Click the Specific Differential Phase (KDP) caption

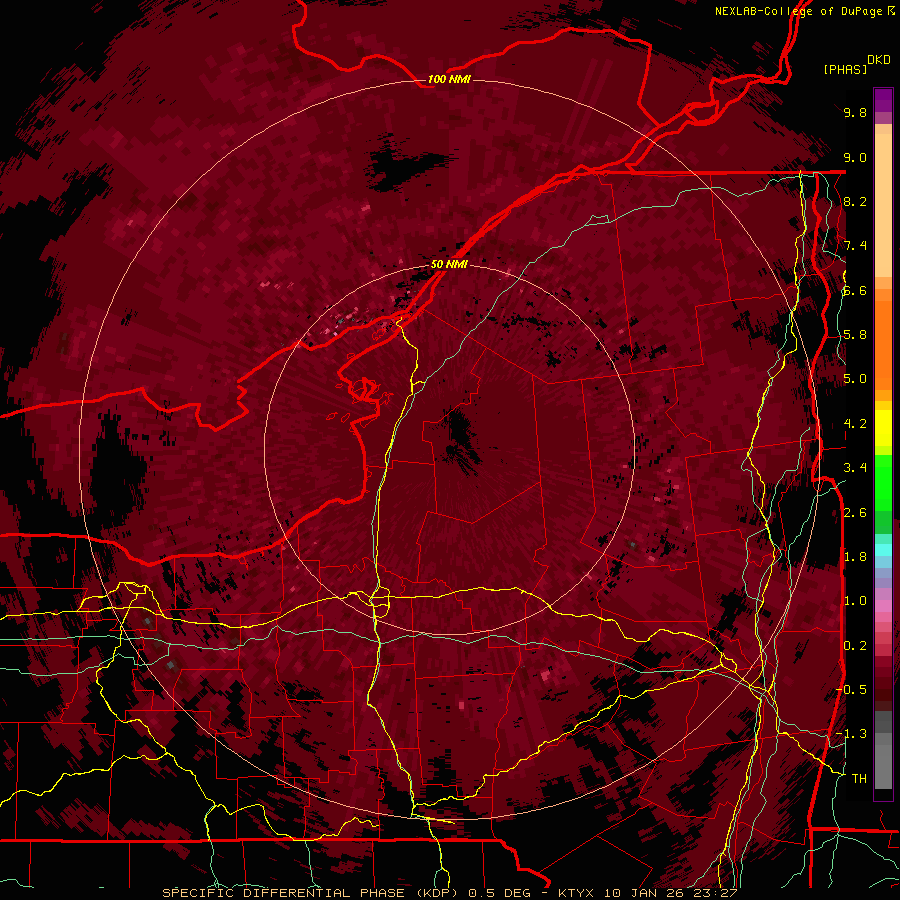point(311,893)
